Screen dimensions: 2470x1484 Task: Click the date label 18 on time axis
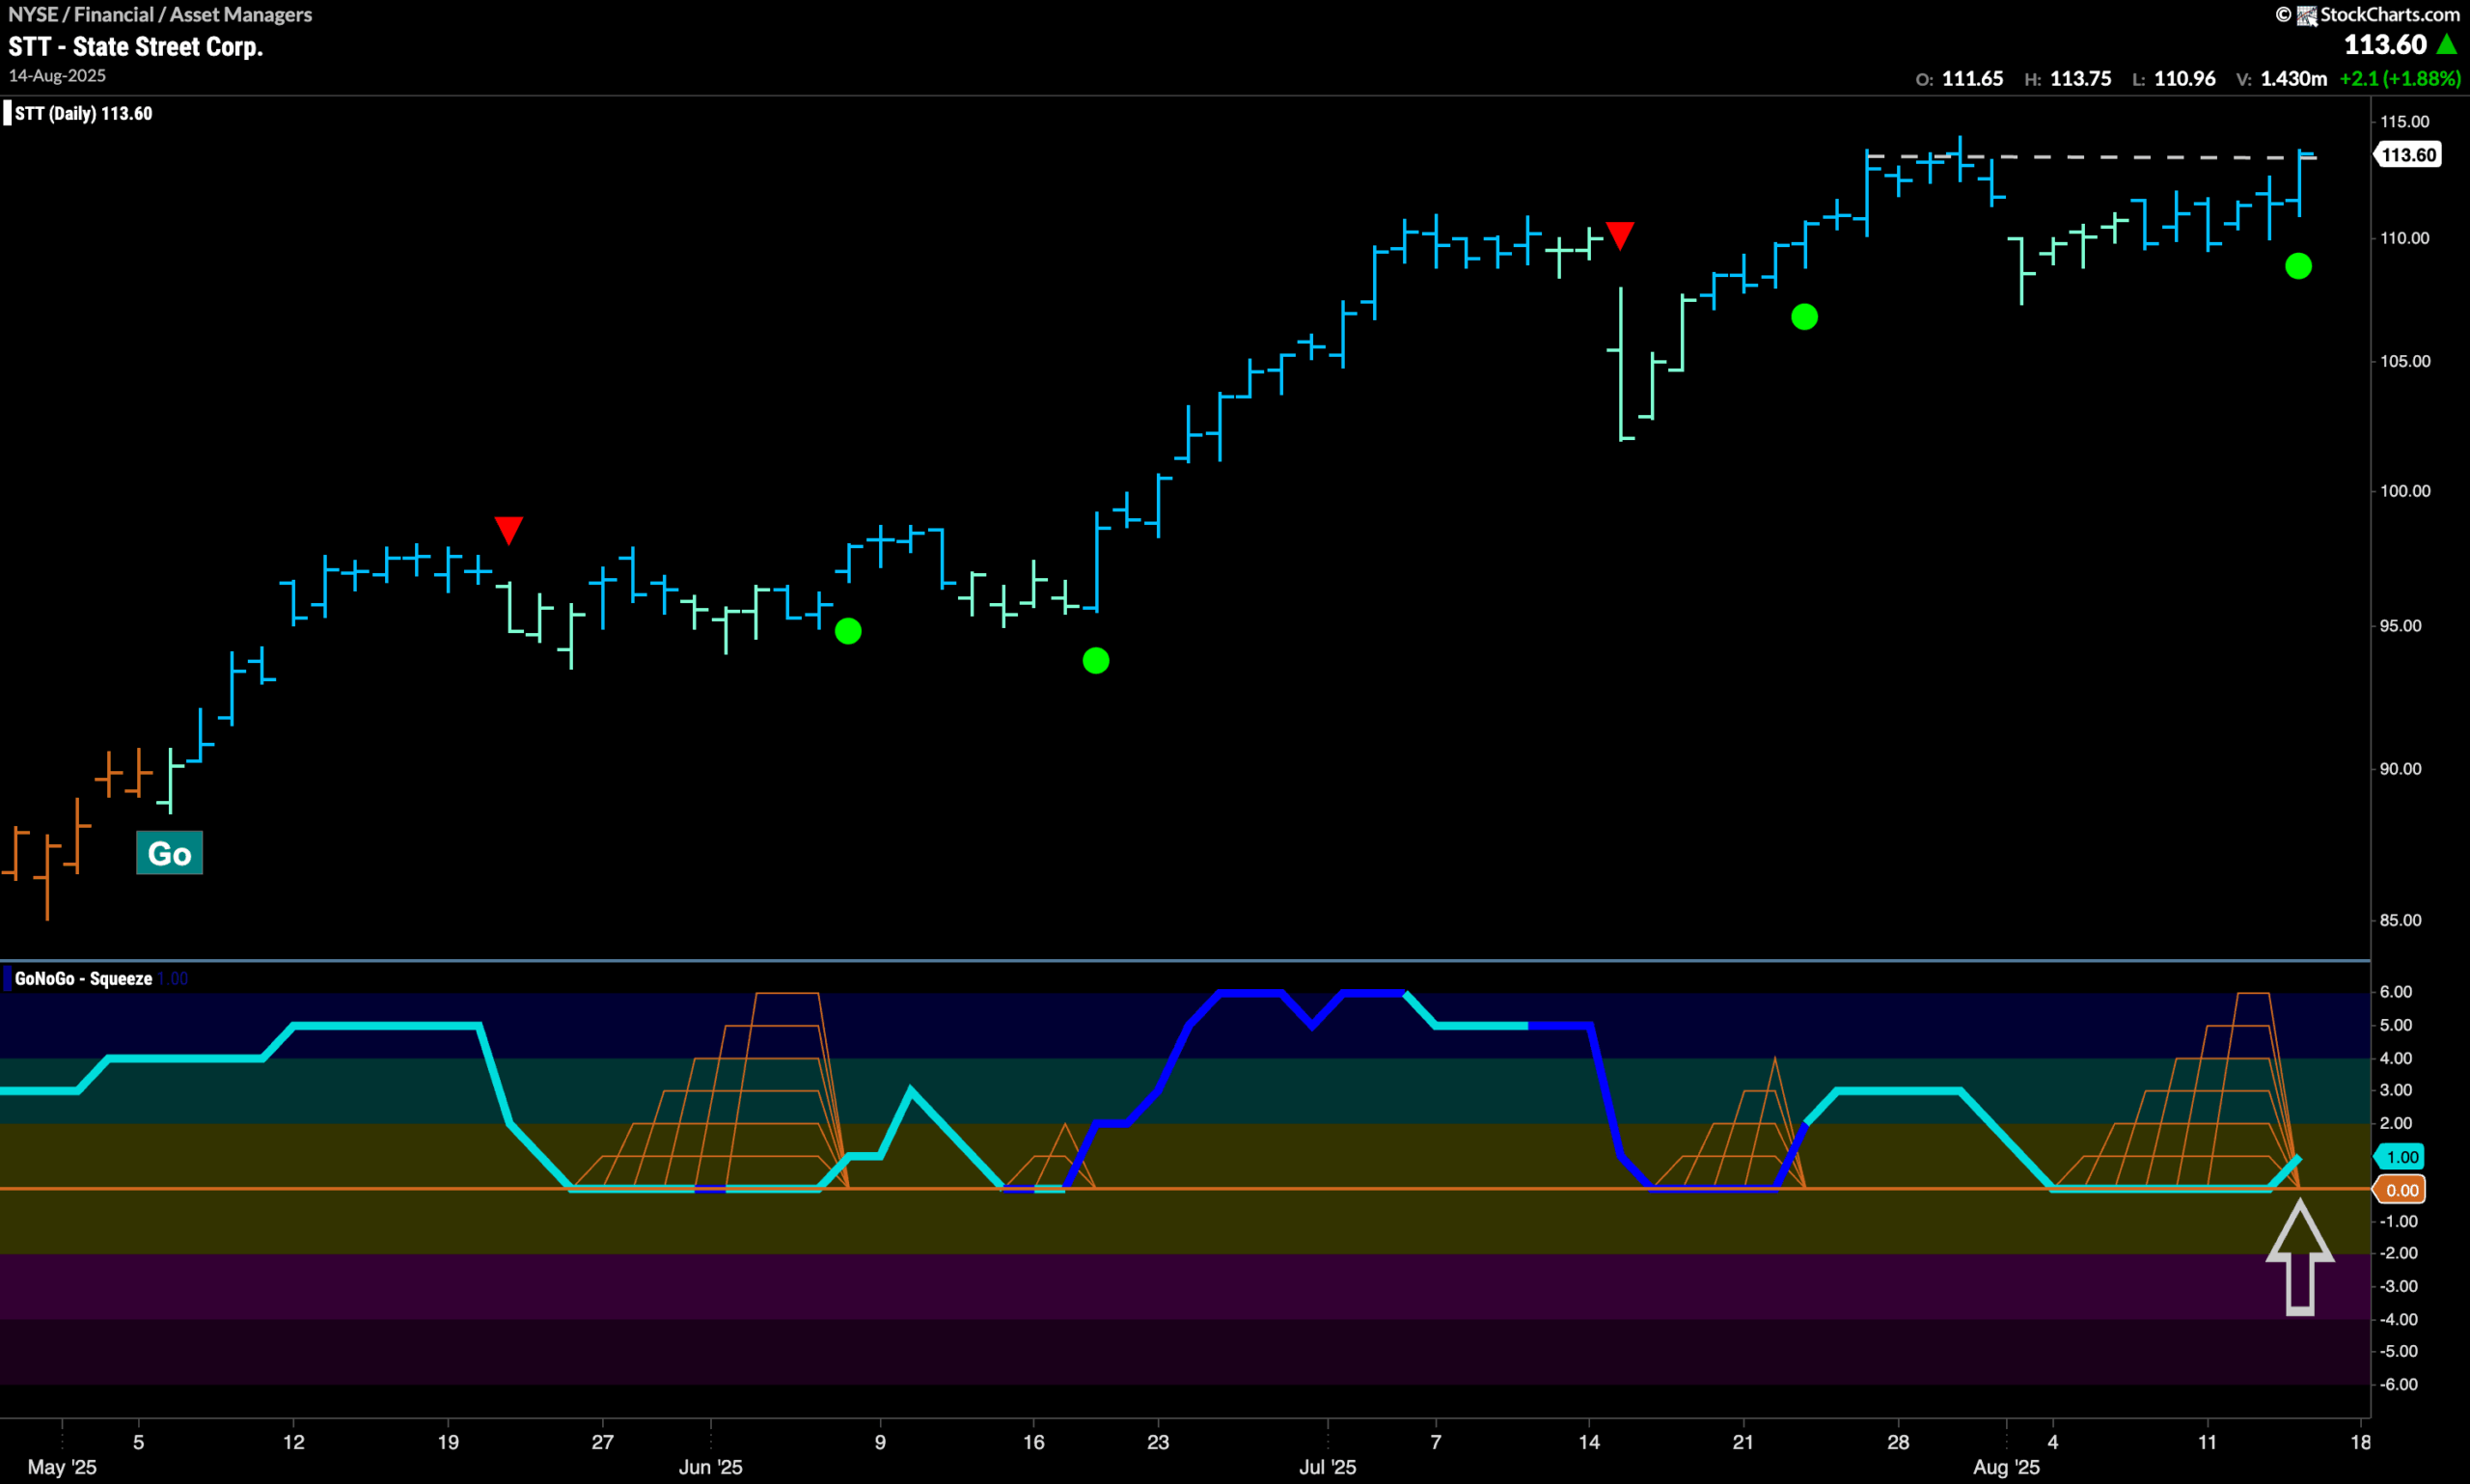pos(2360,1441)
